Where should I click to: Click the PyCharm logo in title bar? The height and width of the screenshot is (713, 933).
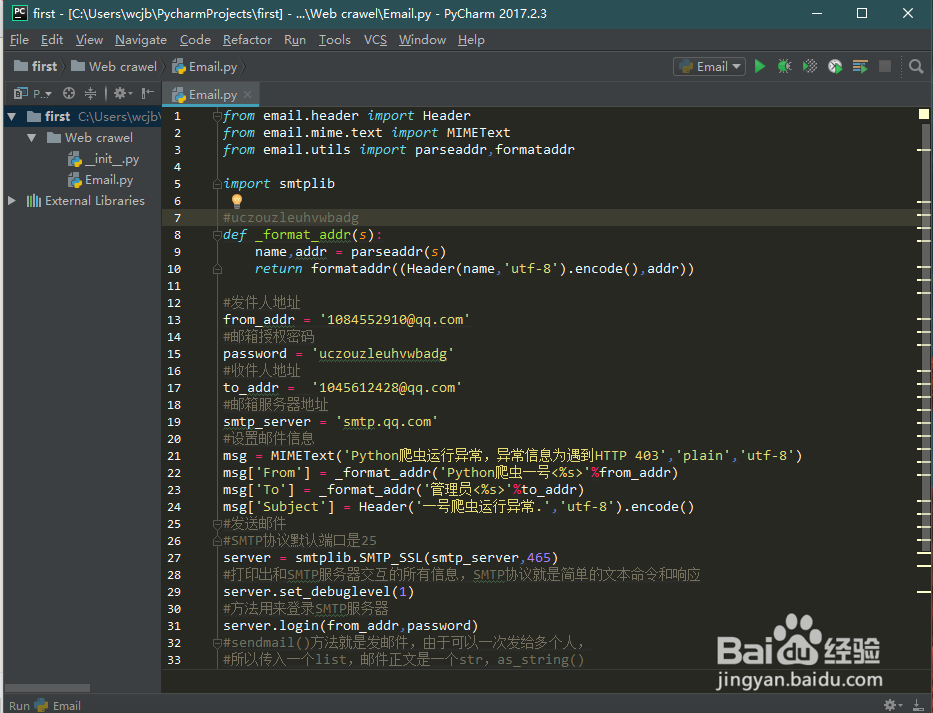point(20,13)
